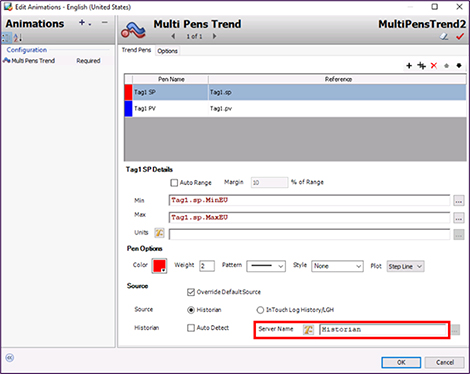Click the red checkmark enable icon
Image resolution: width=470 pixels, height=374 pixels.
click(x=460, y=36)
